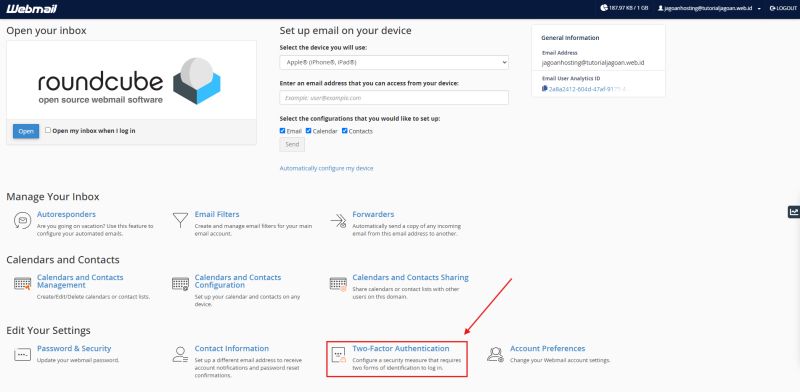Open Contact Information link
The width and height of the screenshot is (800, 392).
coord(232,348)
